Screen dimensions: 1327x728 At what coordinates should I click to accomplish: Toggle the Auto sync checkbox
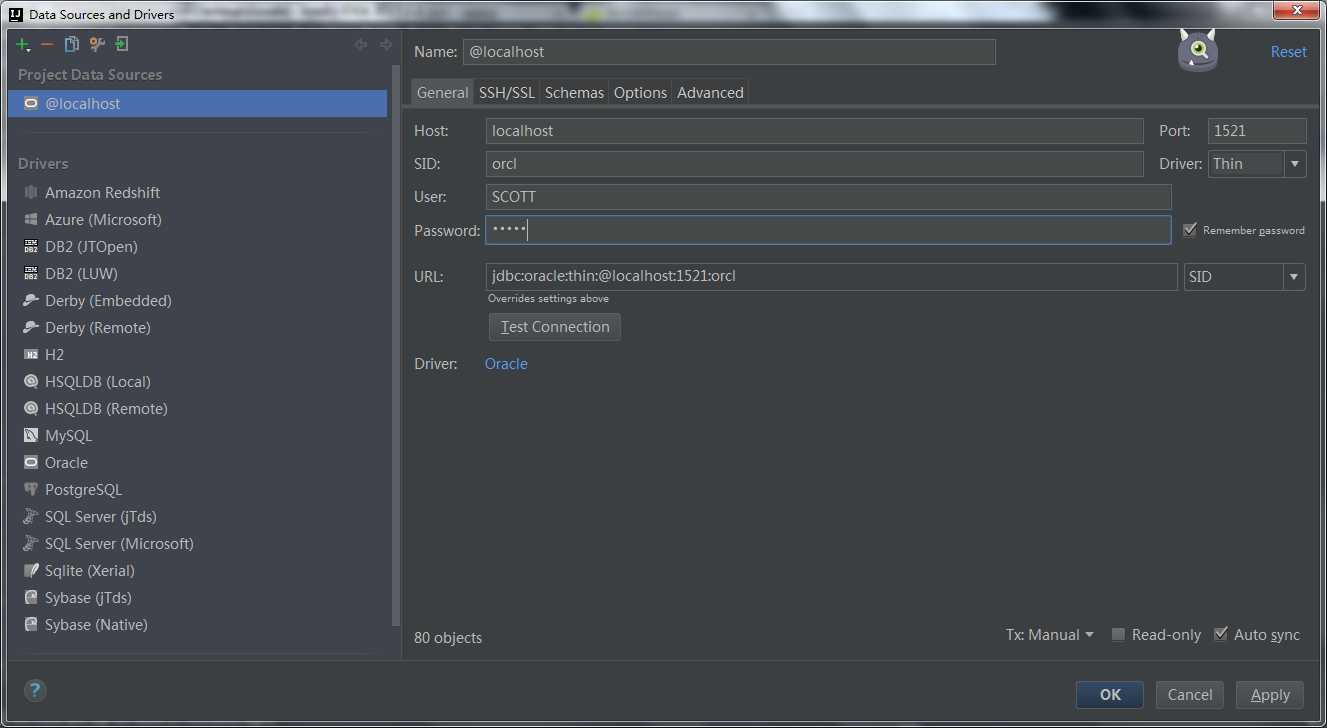pyautogui.click(x=1221, y=634)
